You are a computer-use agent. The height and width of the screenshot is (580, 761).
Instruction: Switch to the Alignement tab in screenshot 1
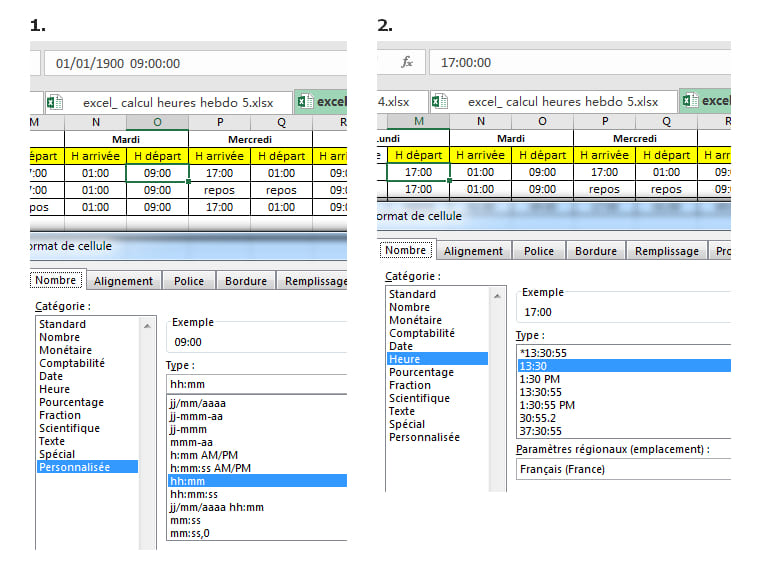click(x=124, y=281)
